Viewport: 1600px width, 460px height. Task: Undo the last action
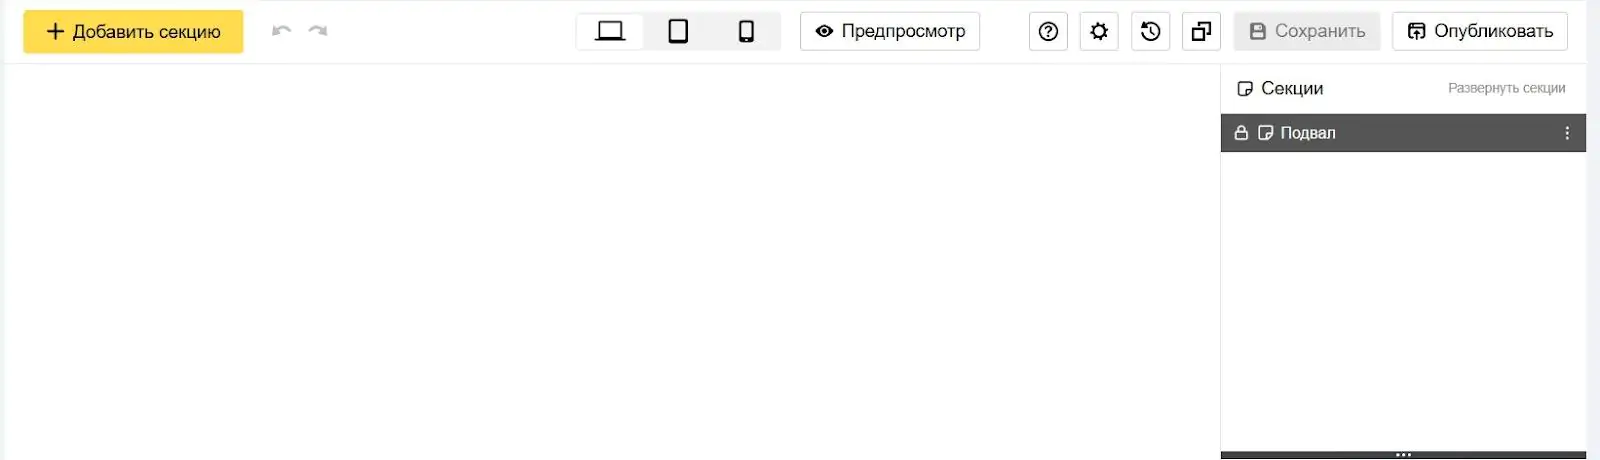(x=282, y=31)
